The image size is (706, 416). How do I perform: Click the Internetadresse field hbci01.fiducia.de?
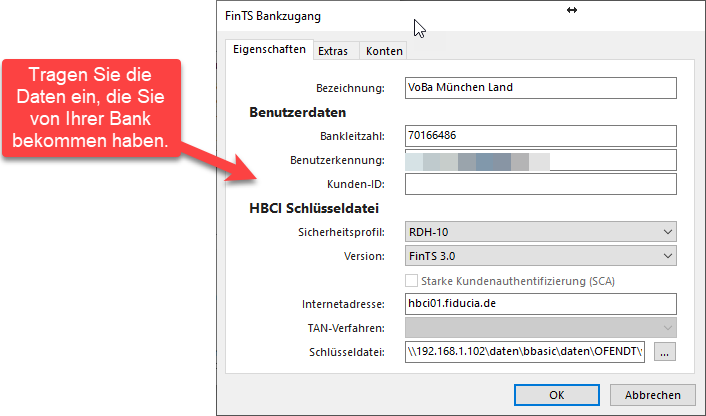click(540, 304)
